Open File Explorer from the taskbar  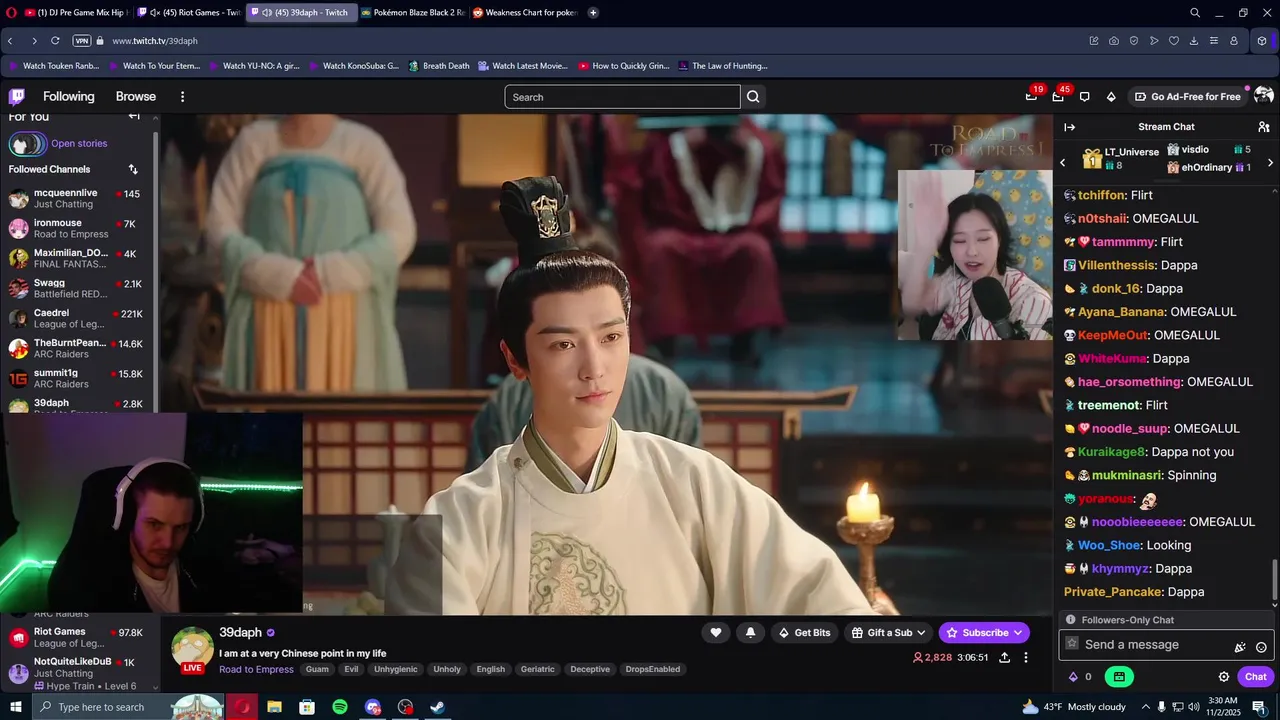point(274,707)
